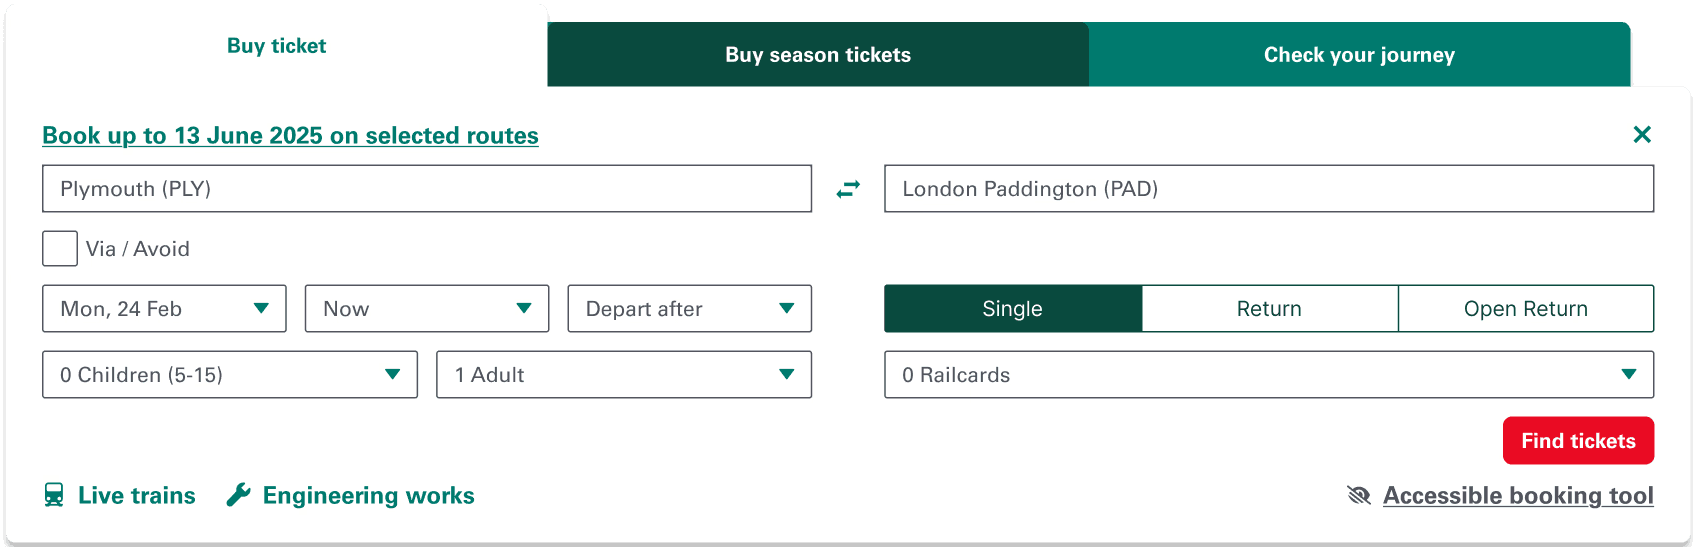Select the Single journey type
This screenshot has width=1695, height=547.
[1012, 309]
